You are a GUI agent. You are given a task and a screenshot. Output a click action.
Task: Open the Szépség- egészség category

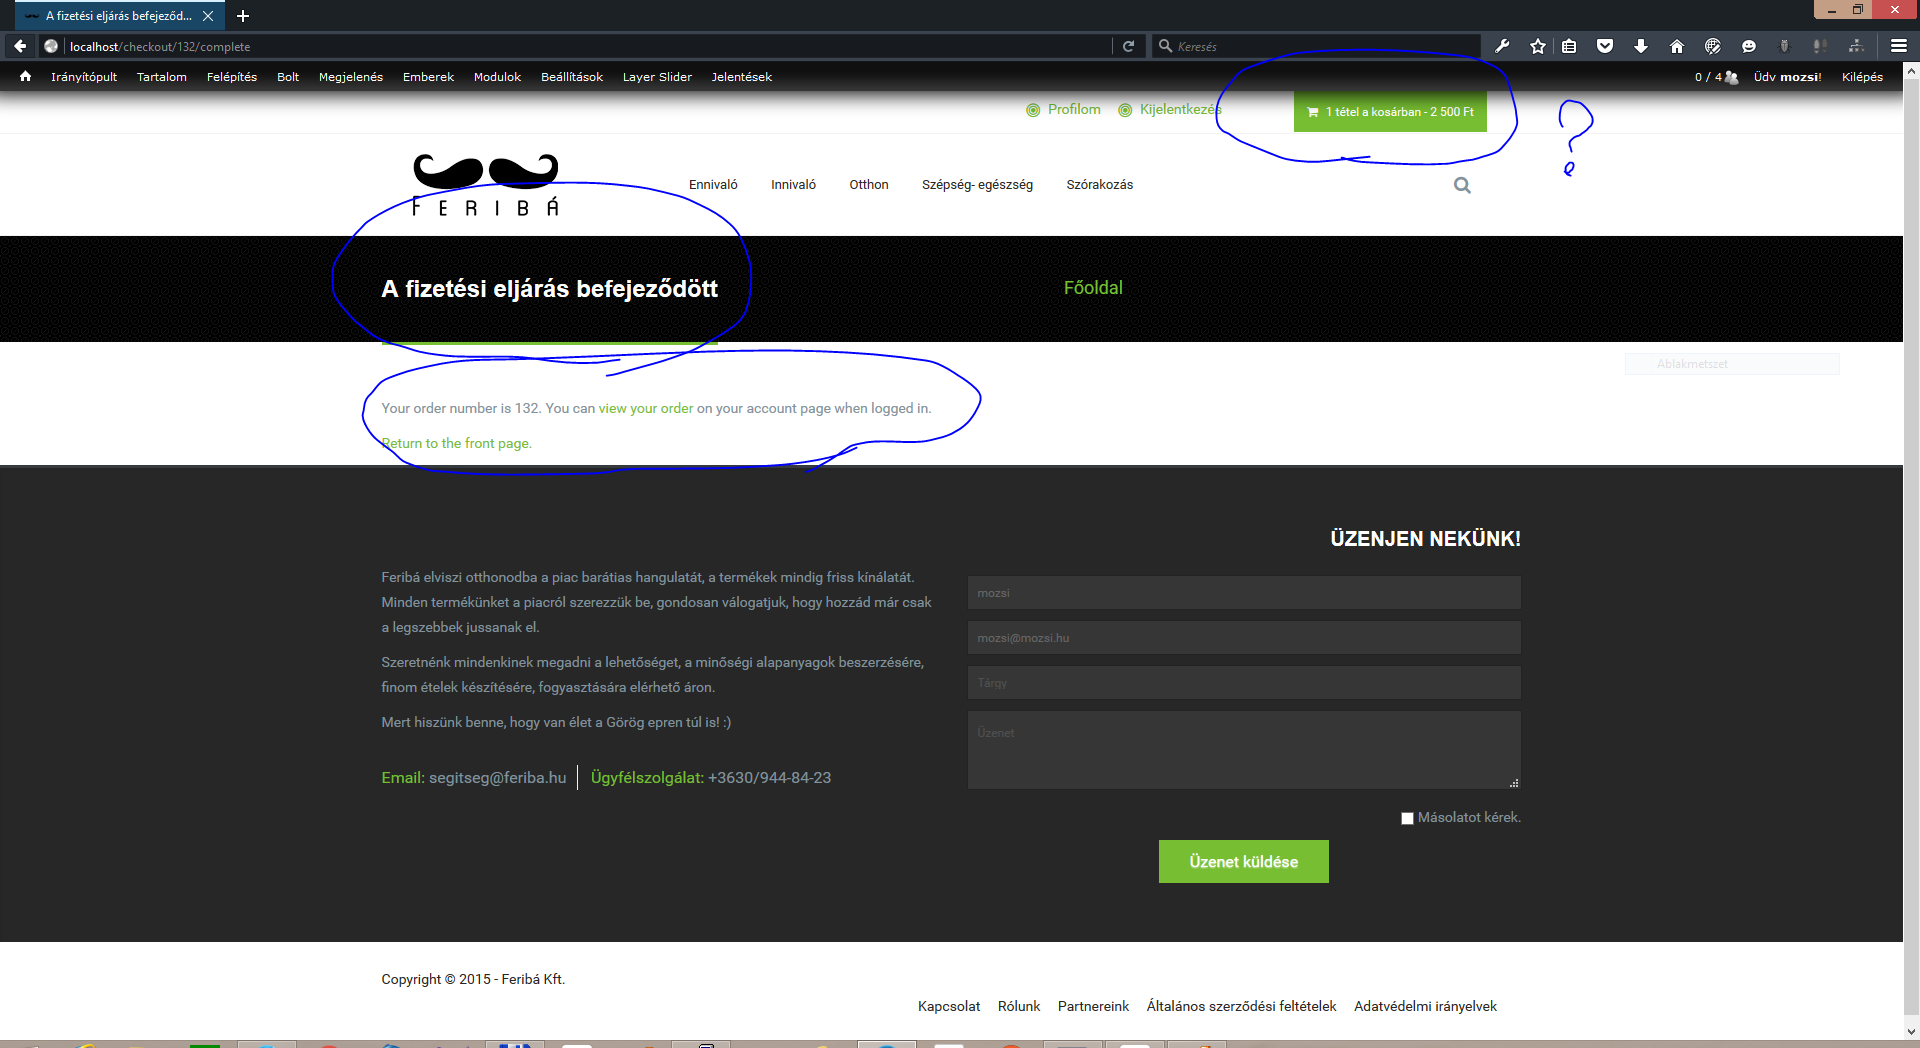coord(977,185)
